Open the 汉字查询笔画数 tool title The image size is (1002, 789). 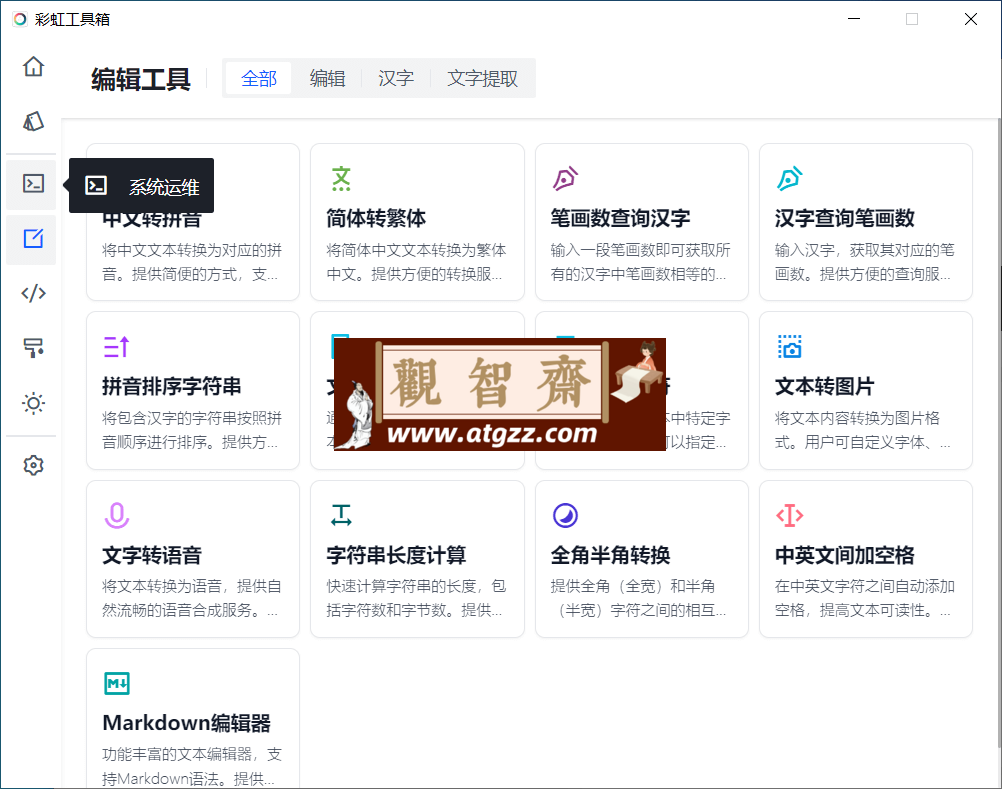845,218
